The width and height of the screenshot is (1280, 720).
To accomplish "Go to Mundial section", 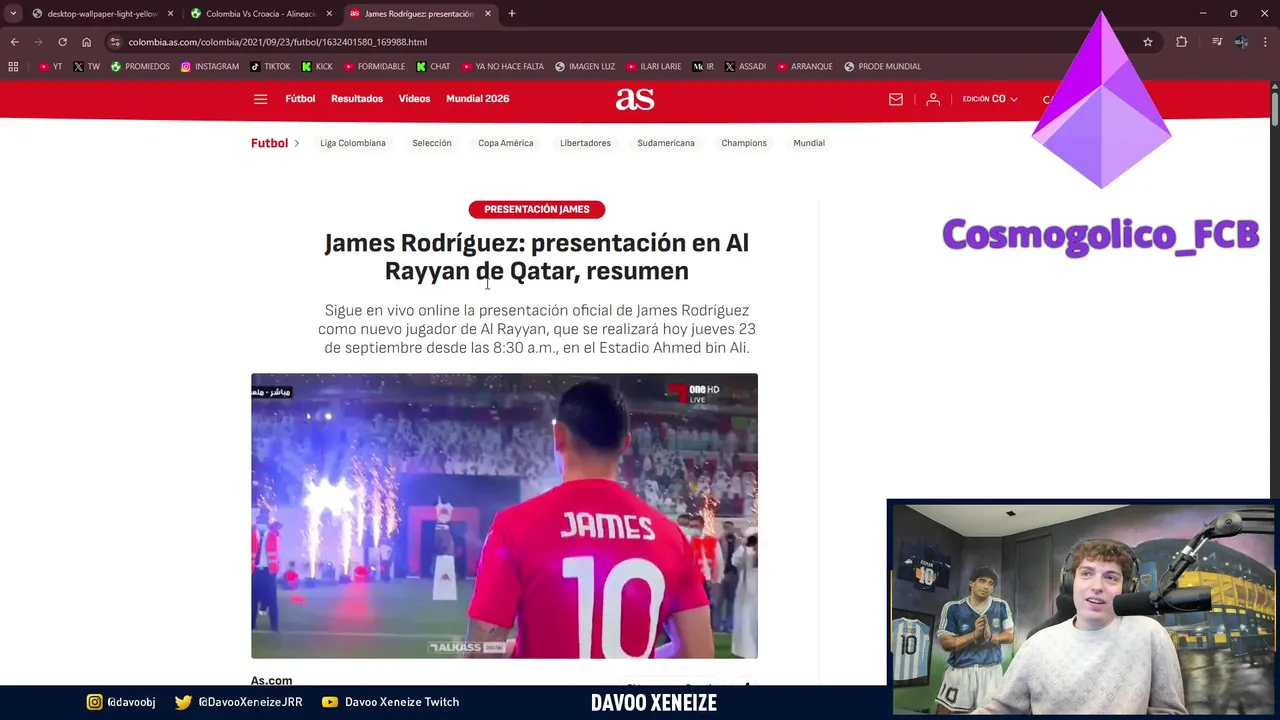I will (x=809, y=143).
